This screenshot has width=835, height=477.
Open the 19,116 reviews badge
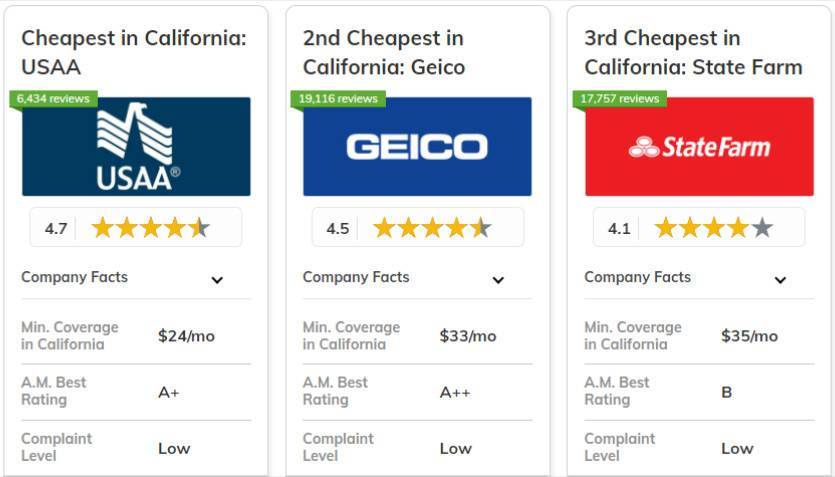point(338,99)
